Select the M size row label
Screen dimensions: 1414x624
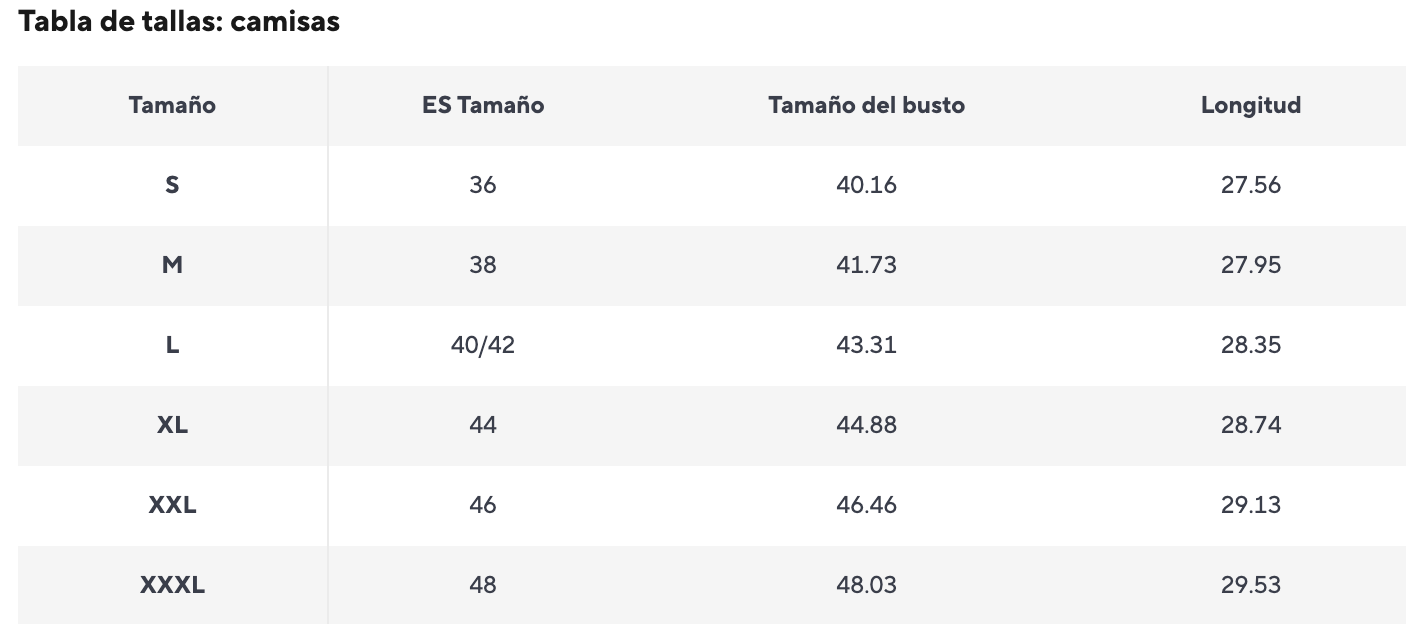(x=172, y=265)
